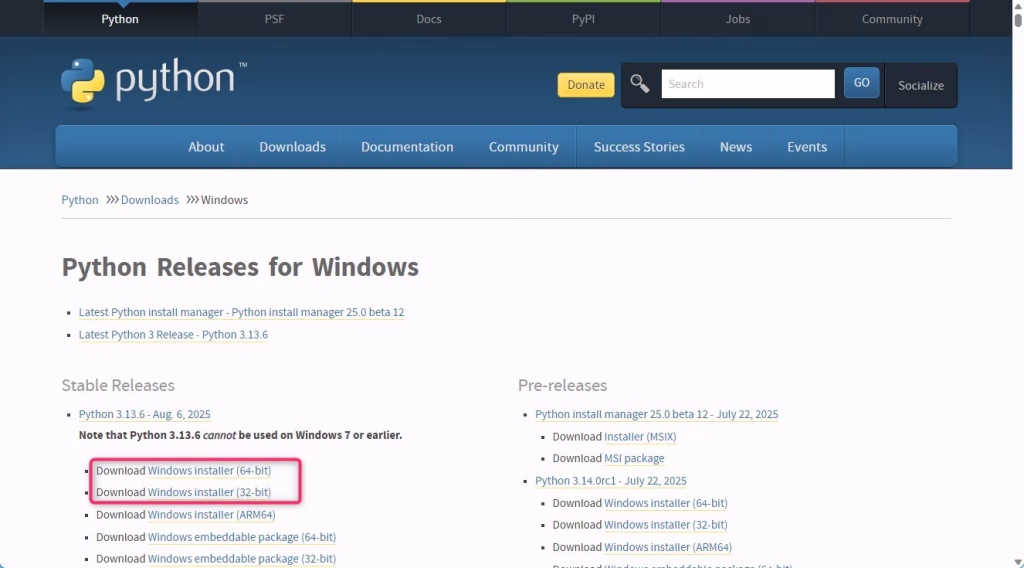Open the News navigation menu
Image resolution: width=1024 pixels, height=568 pixels.
(x=736, y=147)
